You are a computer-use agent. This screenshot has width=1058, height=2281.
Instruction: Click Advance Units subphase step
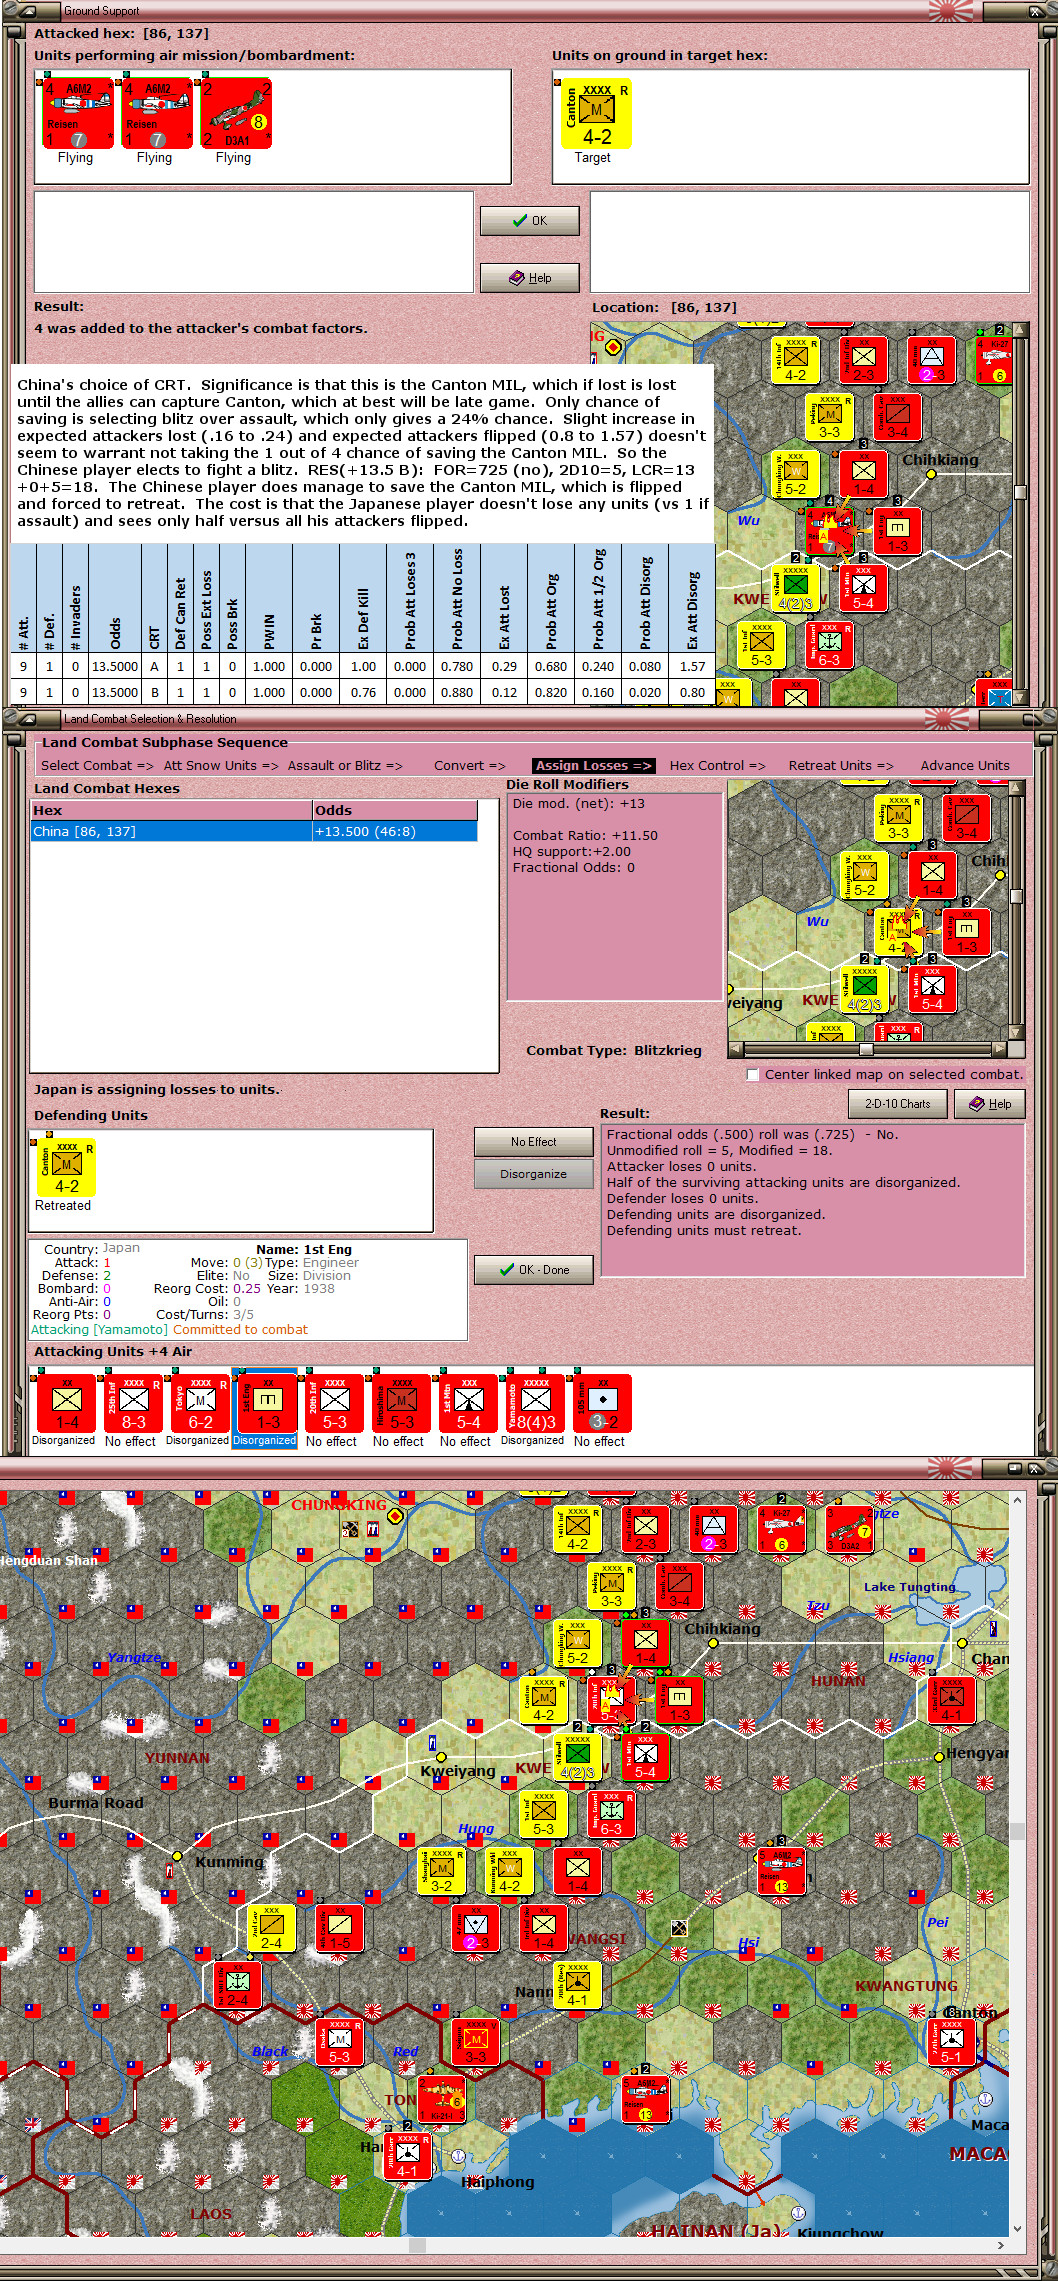click(965, 766)
